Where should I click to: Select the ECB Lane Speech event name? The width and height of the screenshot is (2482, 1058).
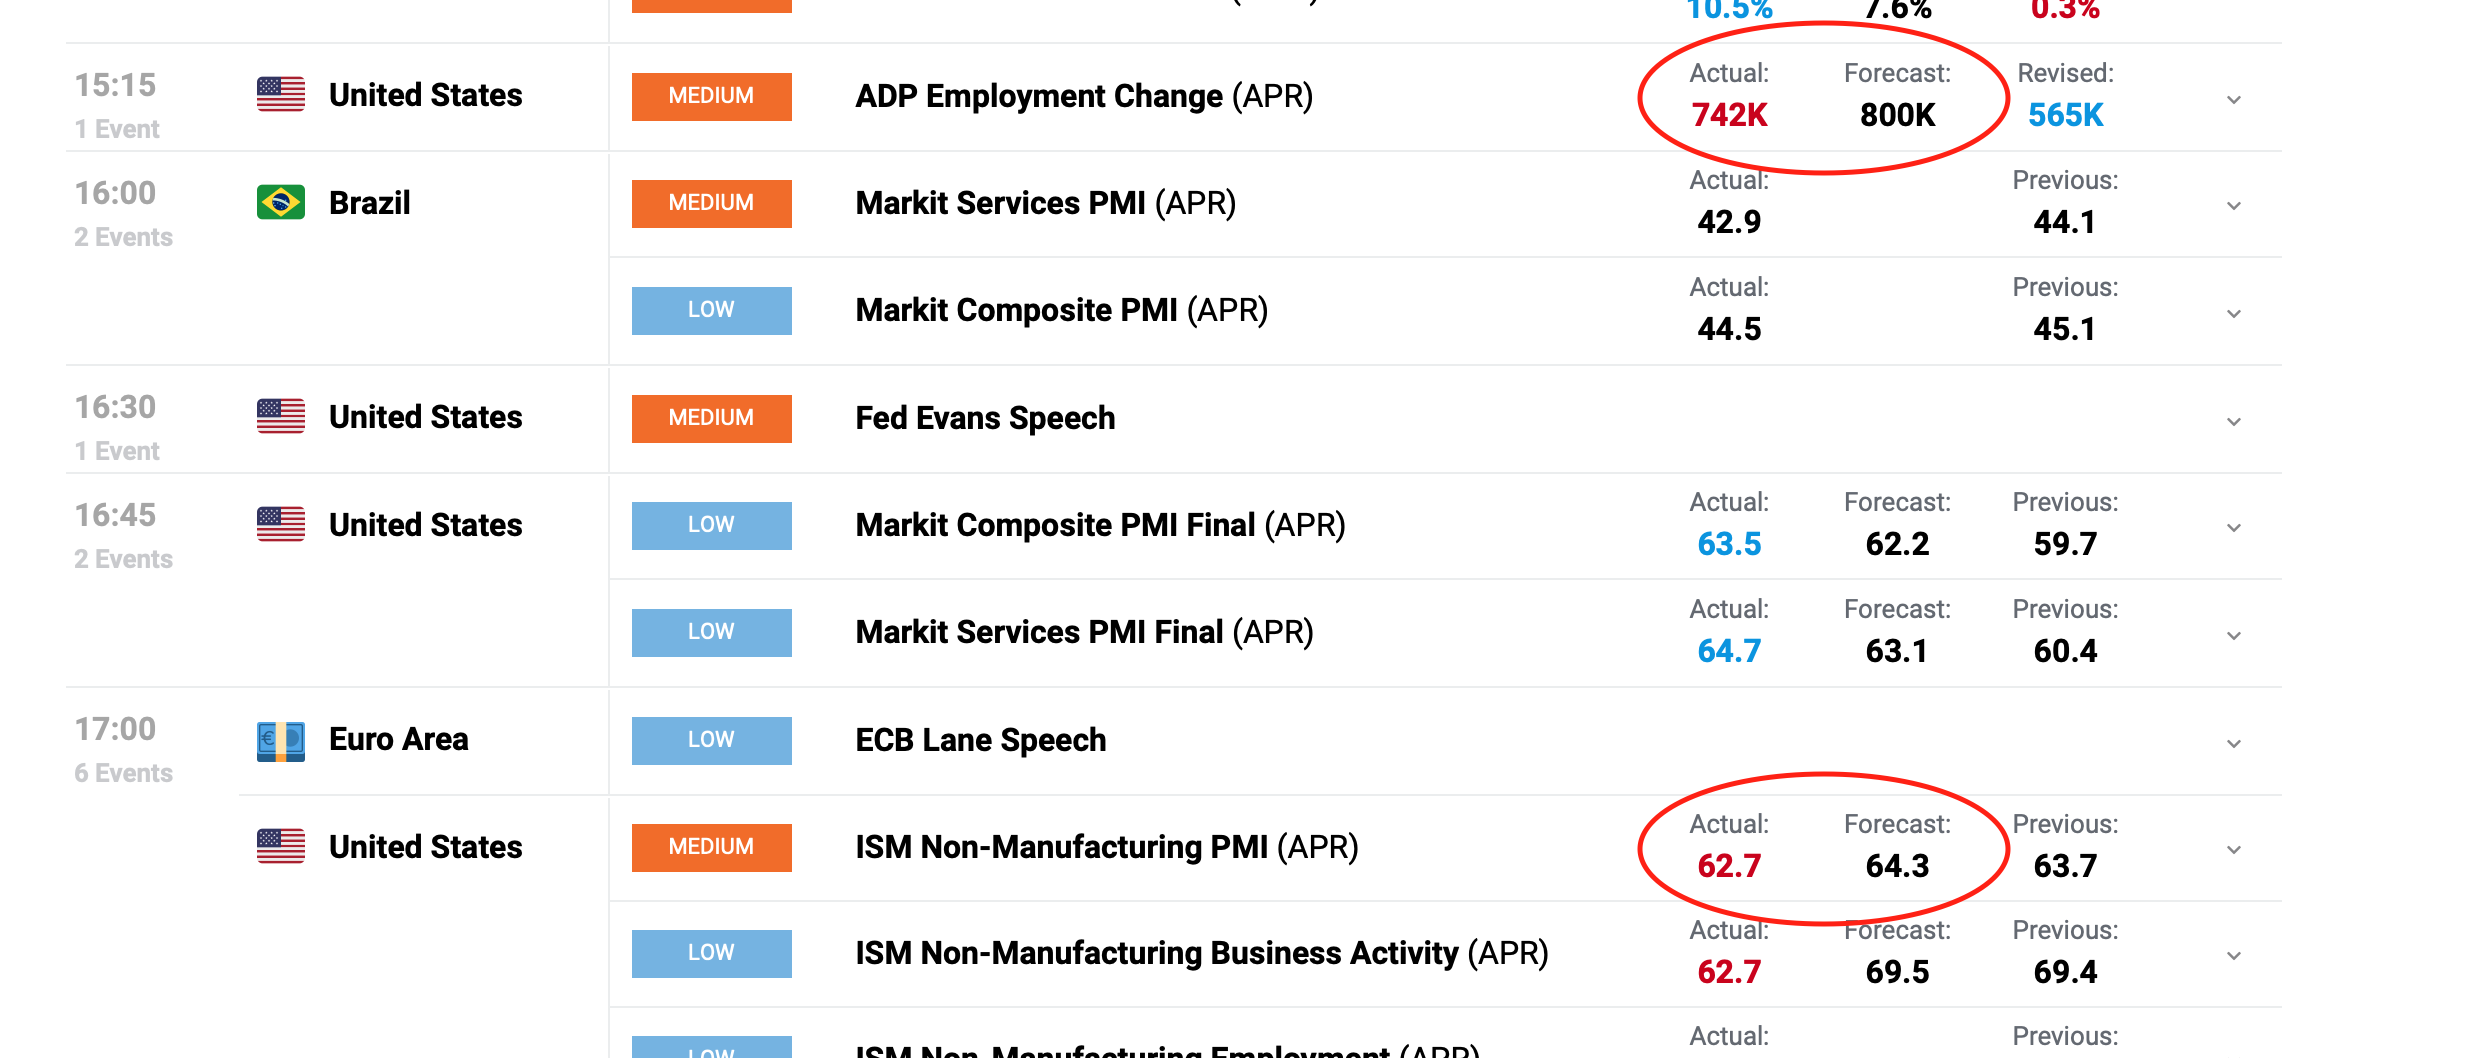coord(980,739)
